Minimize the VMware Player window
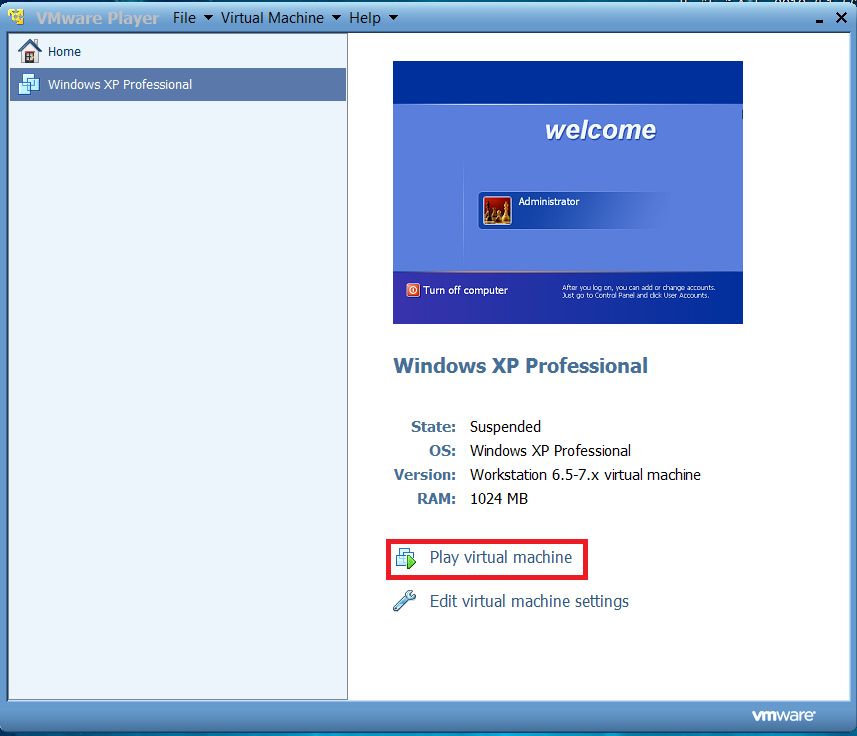 [x=819, y=20]
